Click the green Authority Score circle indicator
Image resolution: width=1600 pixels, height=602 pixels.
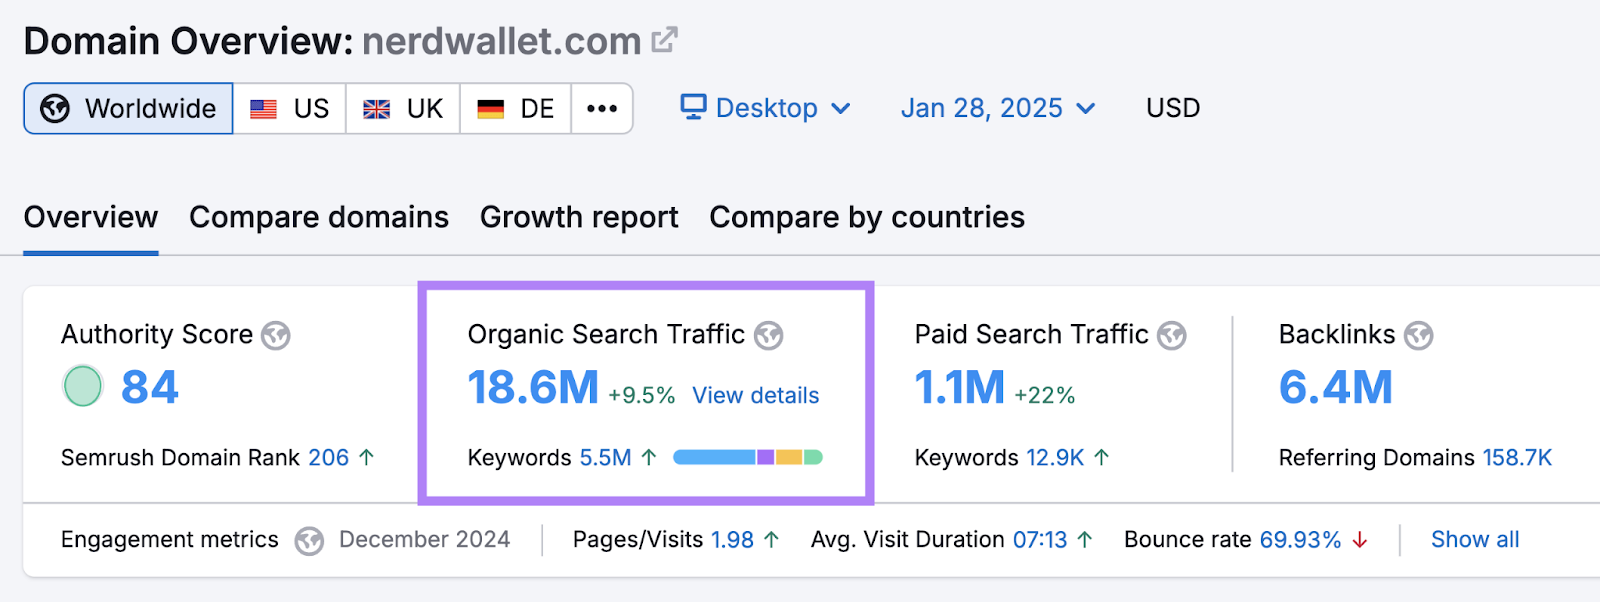tap(83, 386)
